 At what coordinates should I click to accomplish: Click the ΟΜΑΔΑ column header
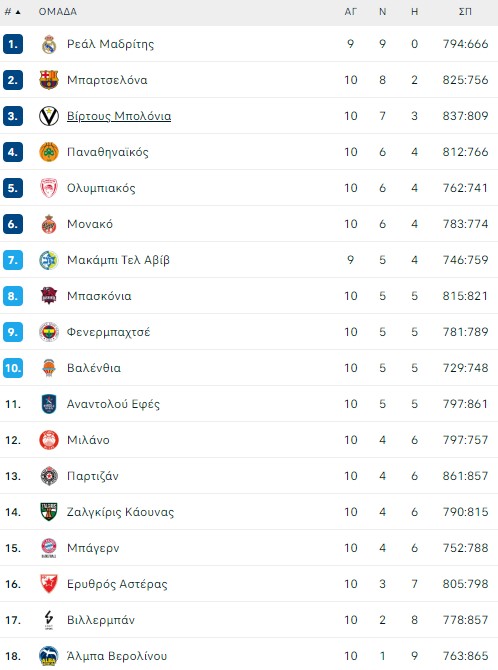(58, 12)
